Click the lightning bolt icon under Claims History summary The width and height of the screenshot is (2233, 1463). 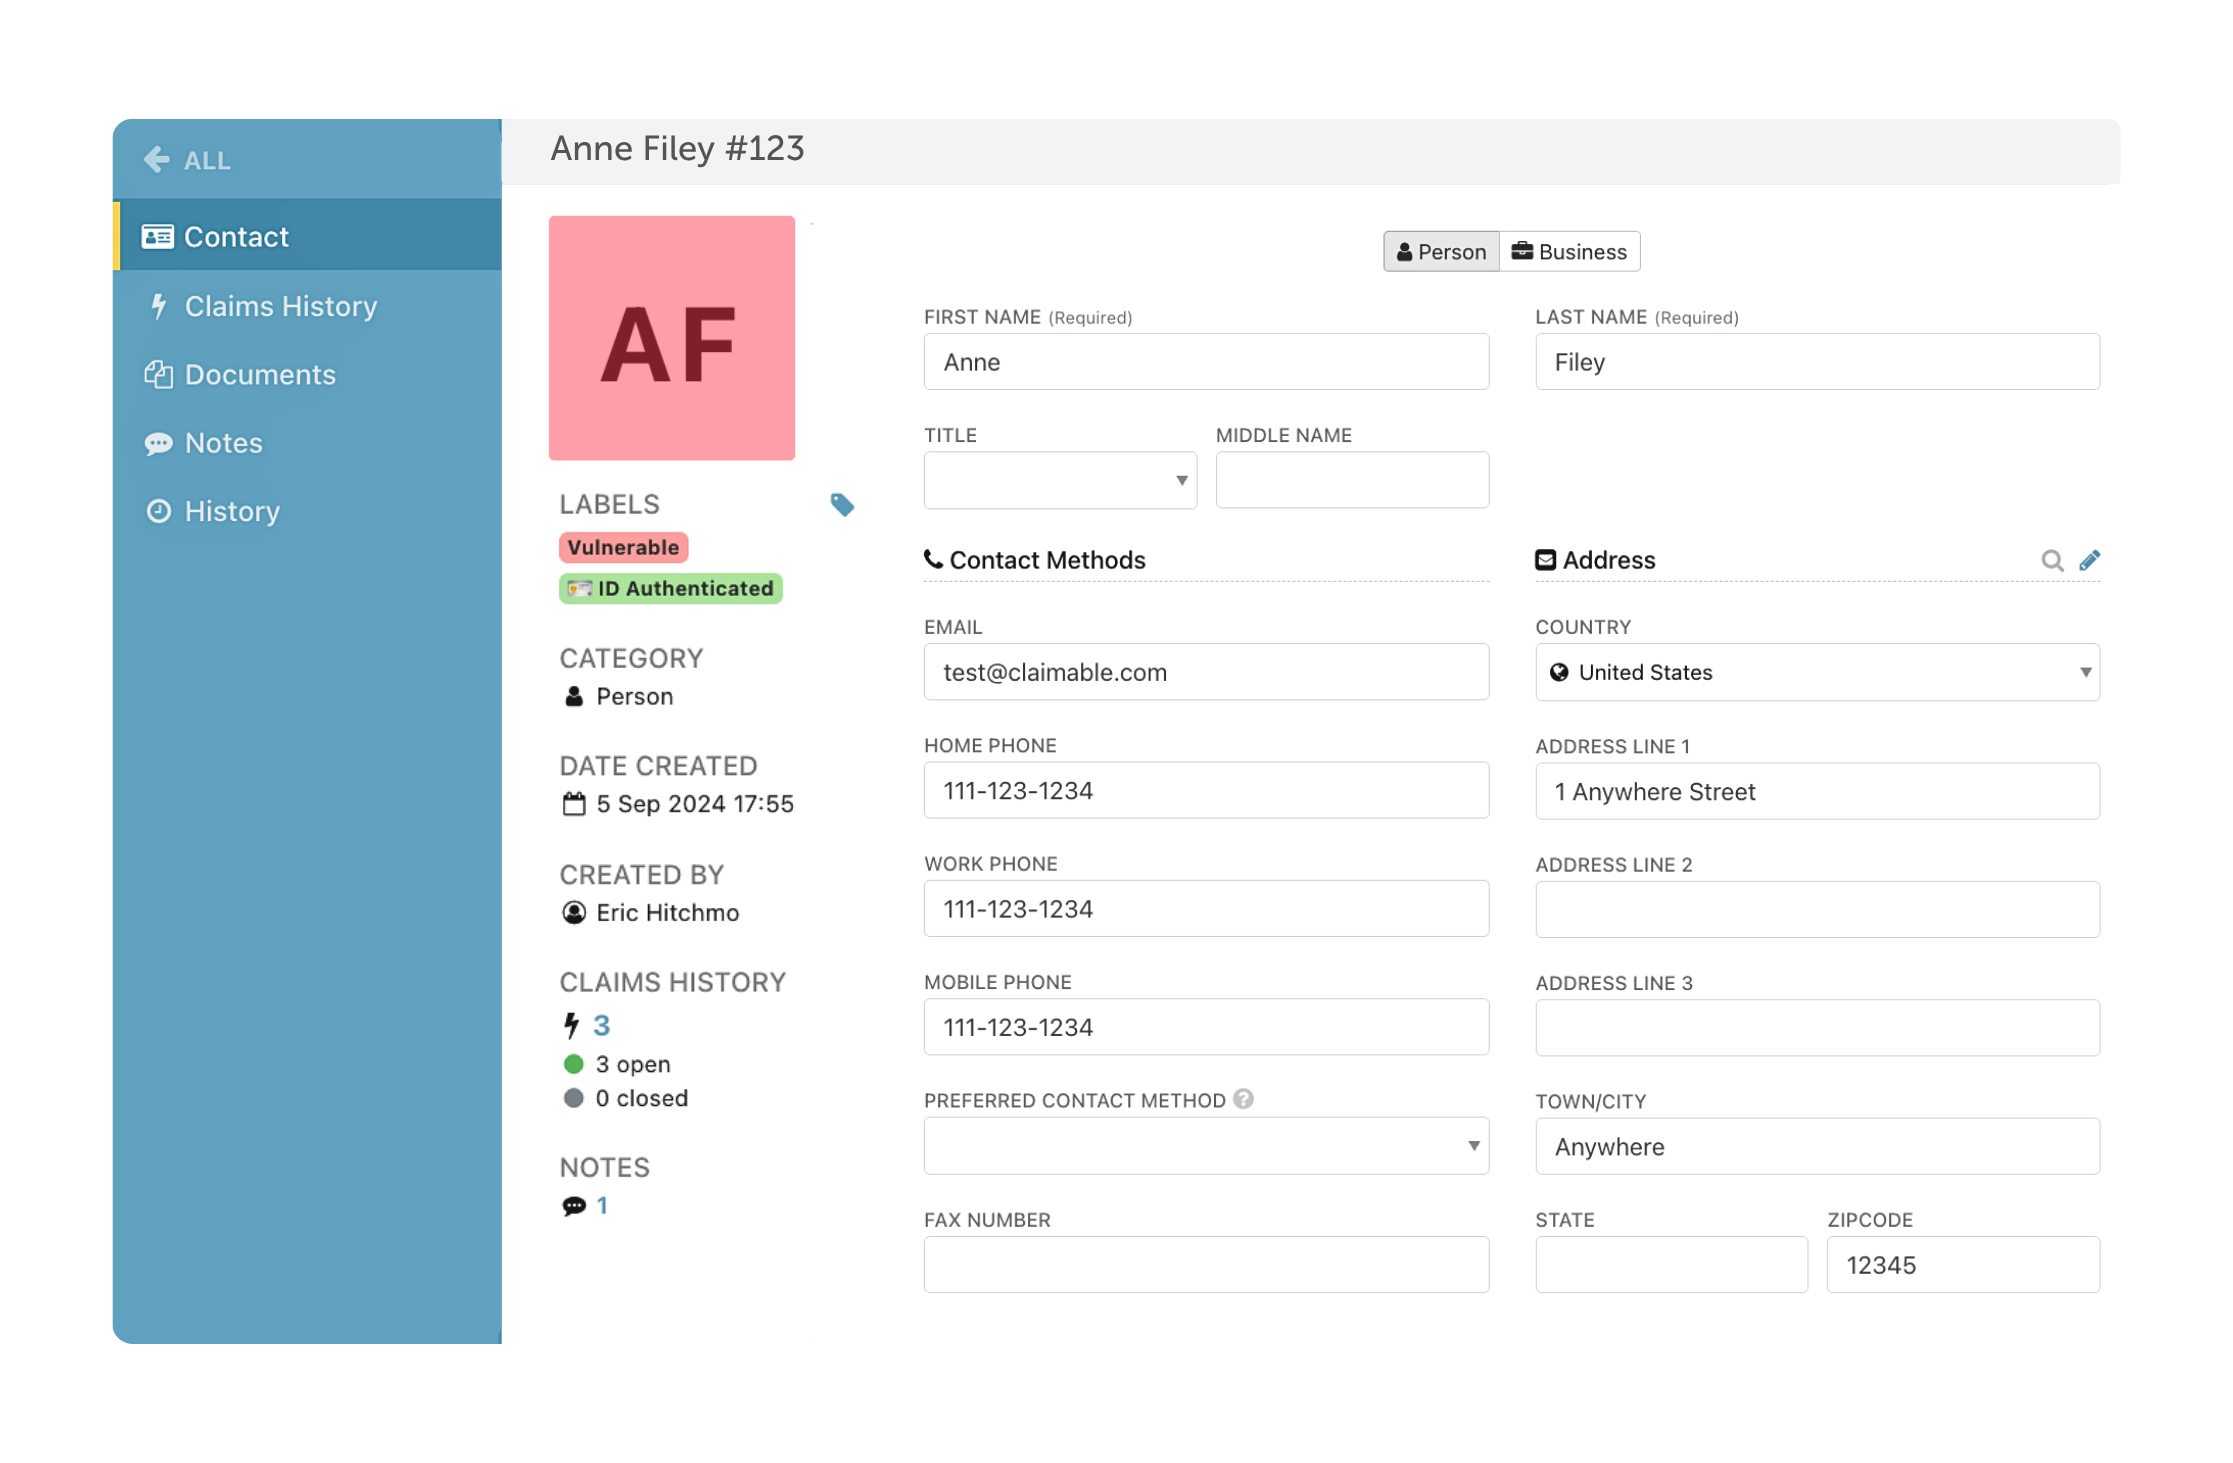point(571,1025)
